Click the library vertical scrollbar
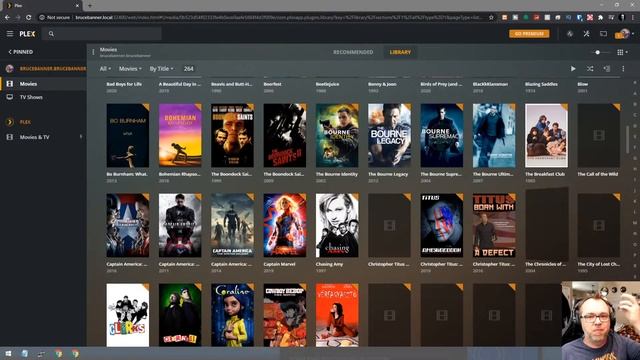This screenshot has width=640, height=360. point(628,140)
